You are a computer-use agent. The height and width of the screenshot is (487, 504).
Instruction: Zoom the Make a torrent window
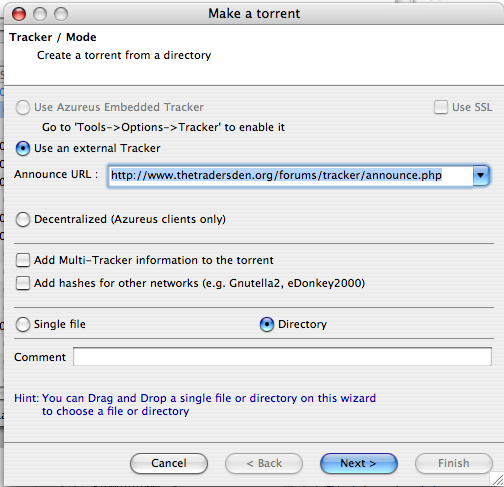tap(61, 14)
